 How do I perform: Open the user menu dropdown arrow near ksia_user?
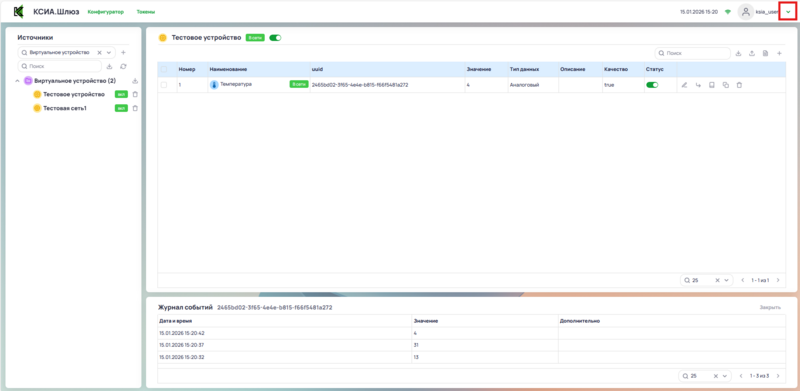click(788, 11)
